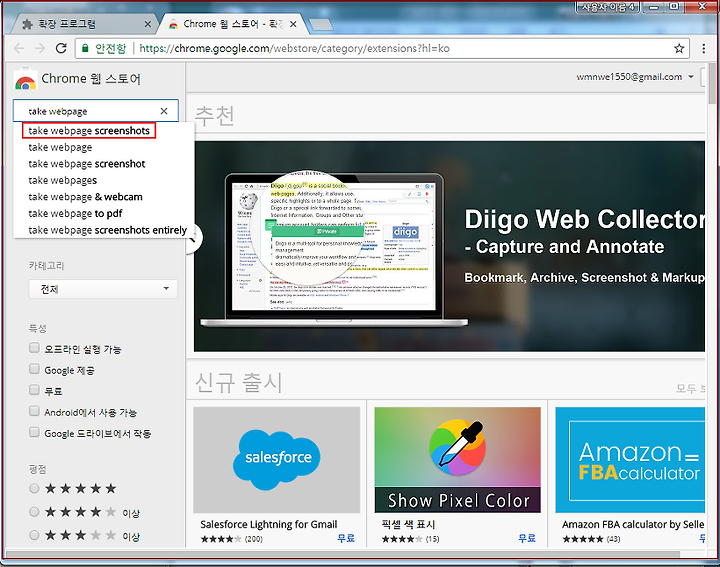The image size is (720, 567).
Task: Close the Chrome Web Store tab
Action: [293, 24]
